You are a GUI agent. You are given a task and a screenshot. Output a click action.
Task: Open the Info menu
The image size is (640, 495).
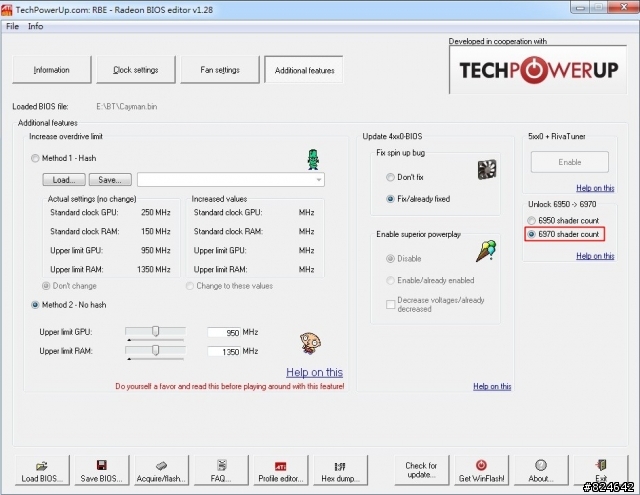(35, 26)
